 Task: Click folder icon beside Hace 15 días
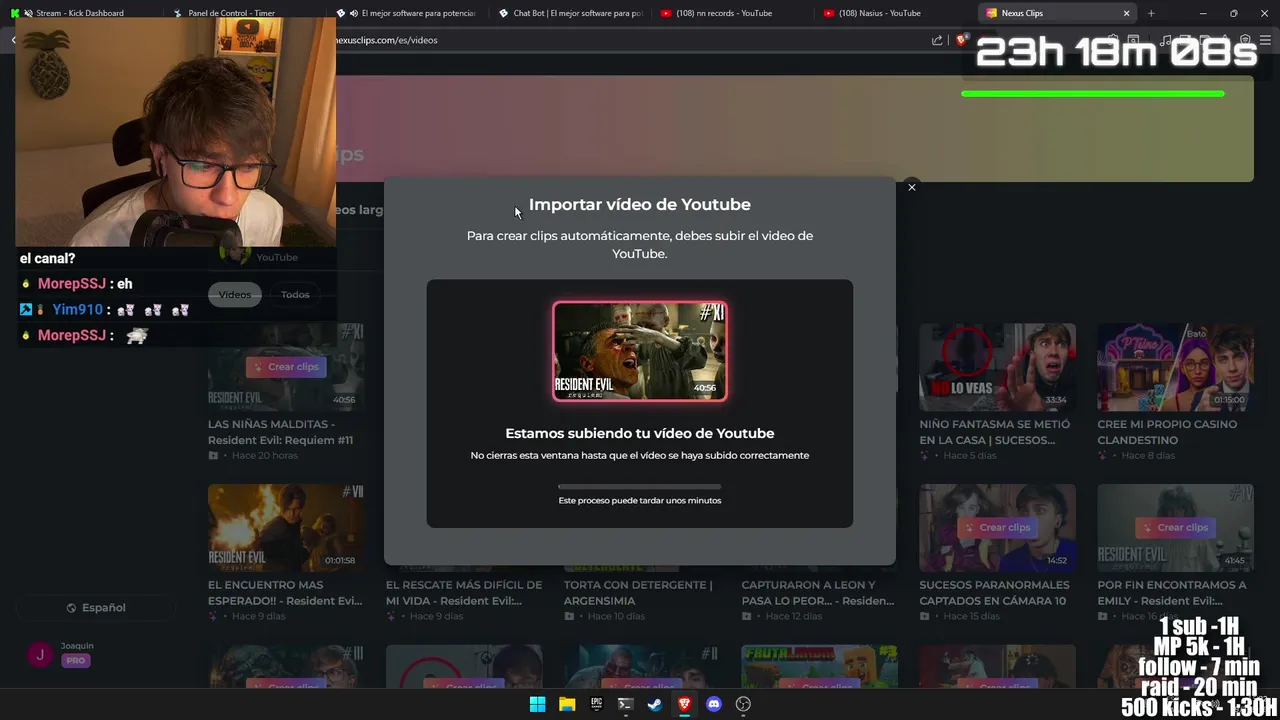pyautogui.click(x=925, y=617)
